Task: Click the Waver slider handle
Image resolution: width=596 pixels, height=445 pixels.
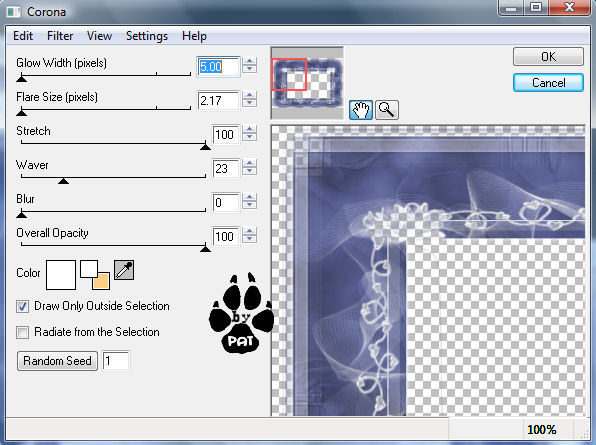Action: [63, 181]
